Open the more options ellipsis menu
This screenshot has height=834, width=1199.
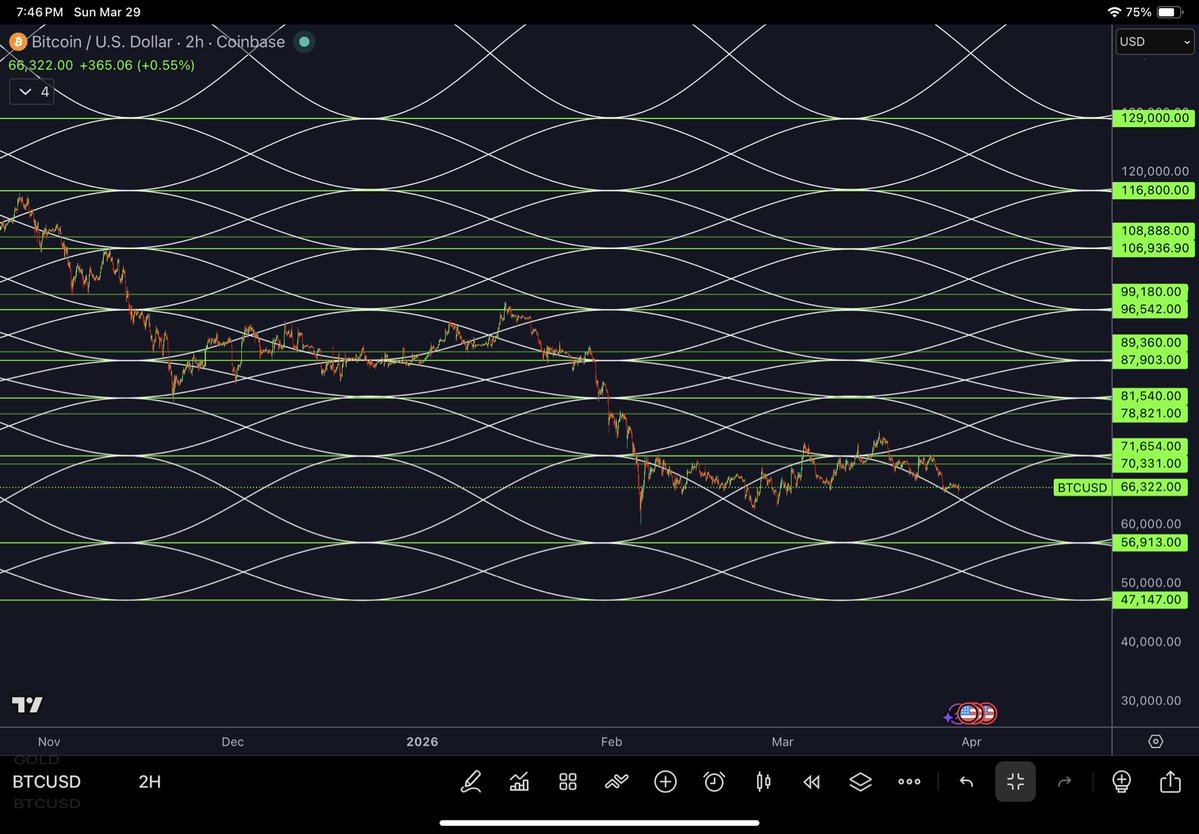tap(909, 782)
